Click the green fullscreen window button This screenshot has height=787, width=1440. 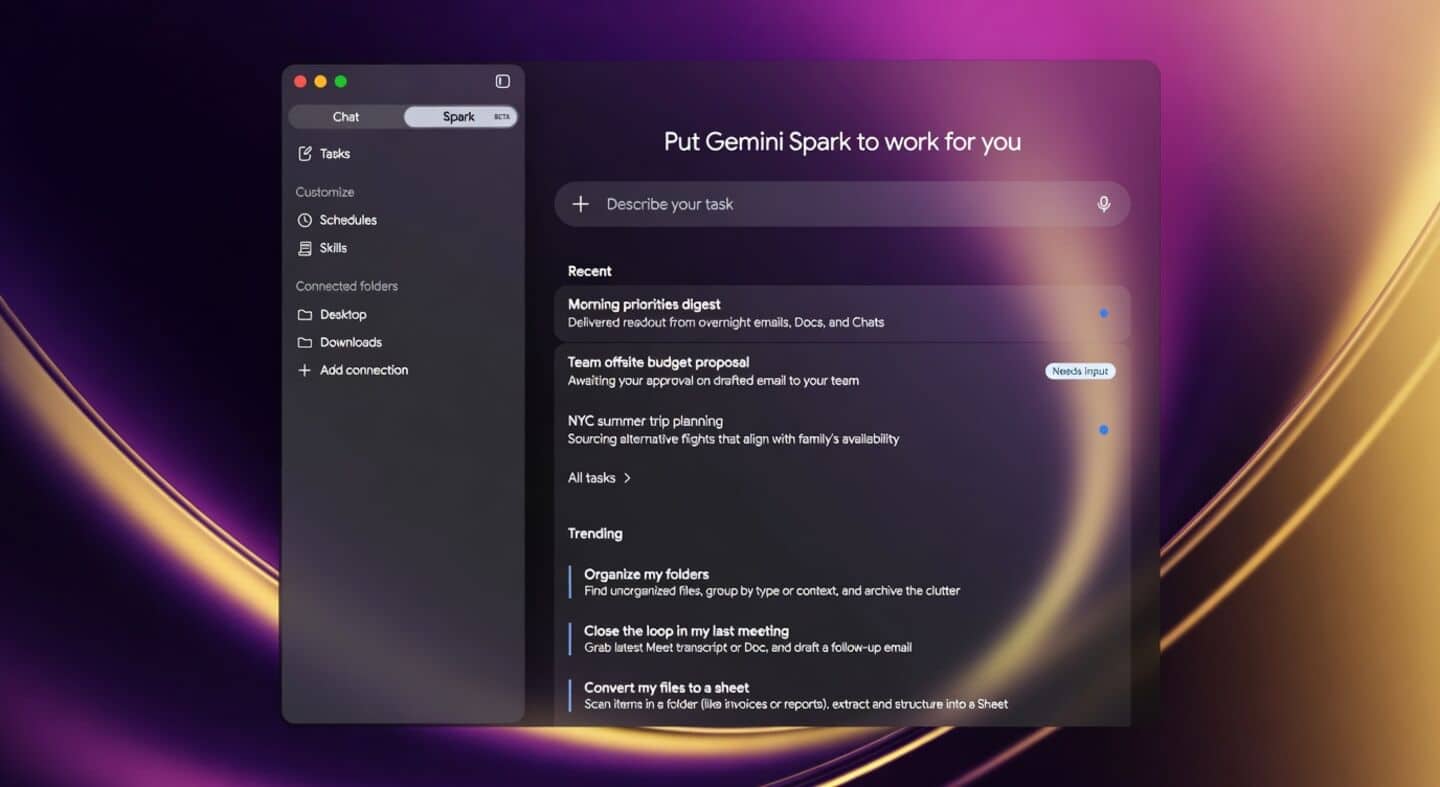(x=340, y=81)
